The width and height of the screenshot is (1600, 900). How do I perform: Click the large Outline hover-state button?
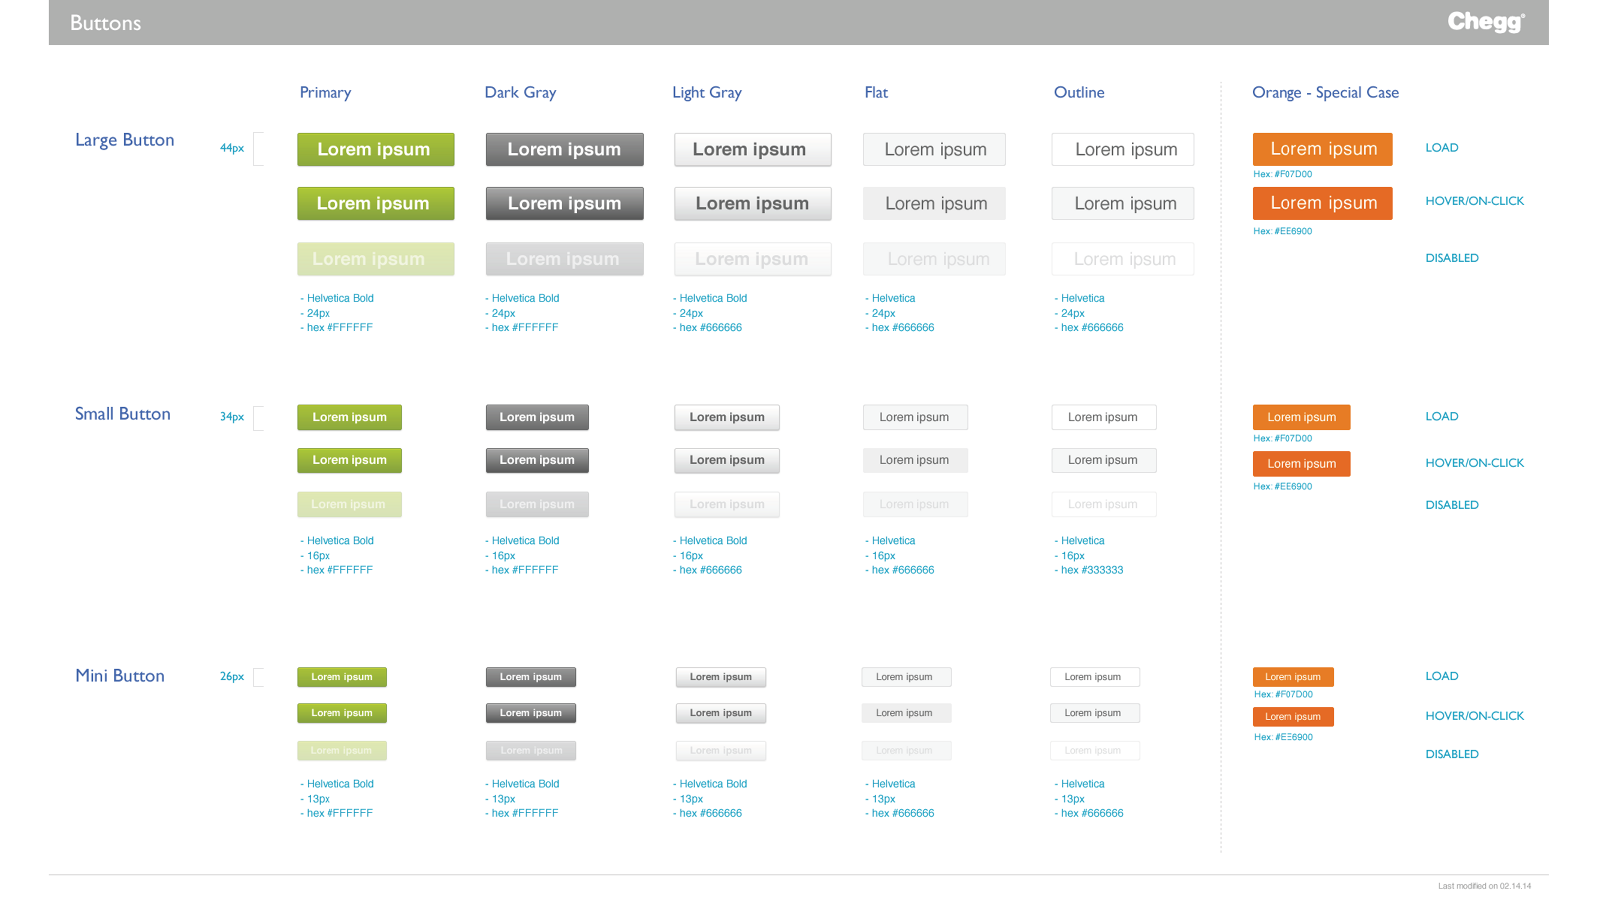click(1123, 203)
